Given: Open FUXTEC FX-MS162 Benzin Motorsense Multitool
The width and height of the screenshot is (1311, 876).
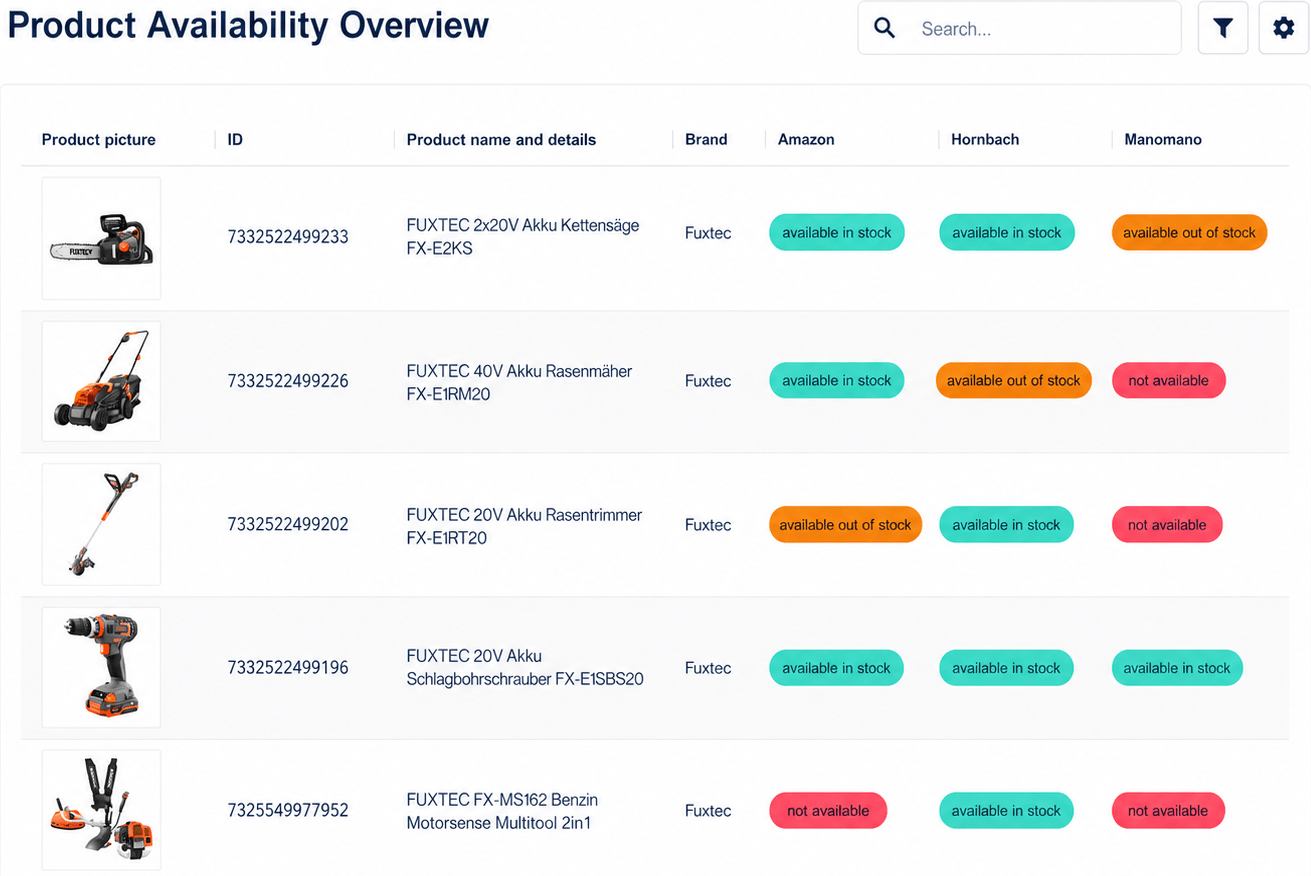Looking at the screenshot, I should pyautogui.click(x=502, y=811).
